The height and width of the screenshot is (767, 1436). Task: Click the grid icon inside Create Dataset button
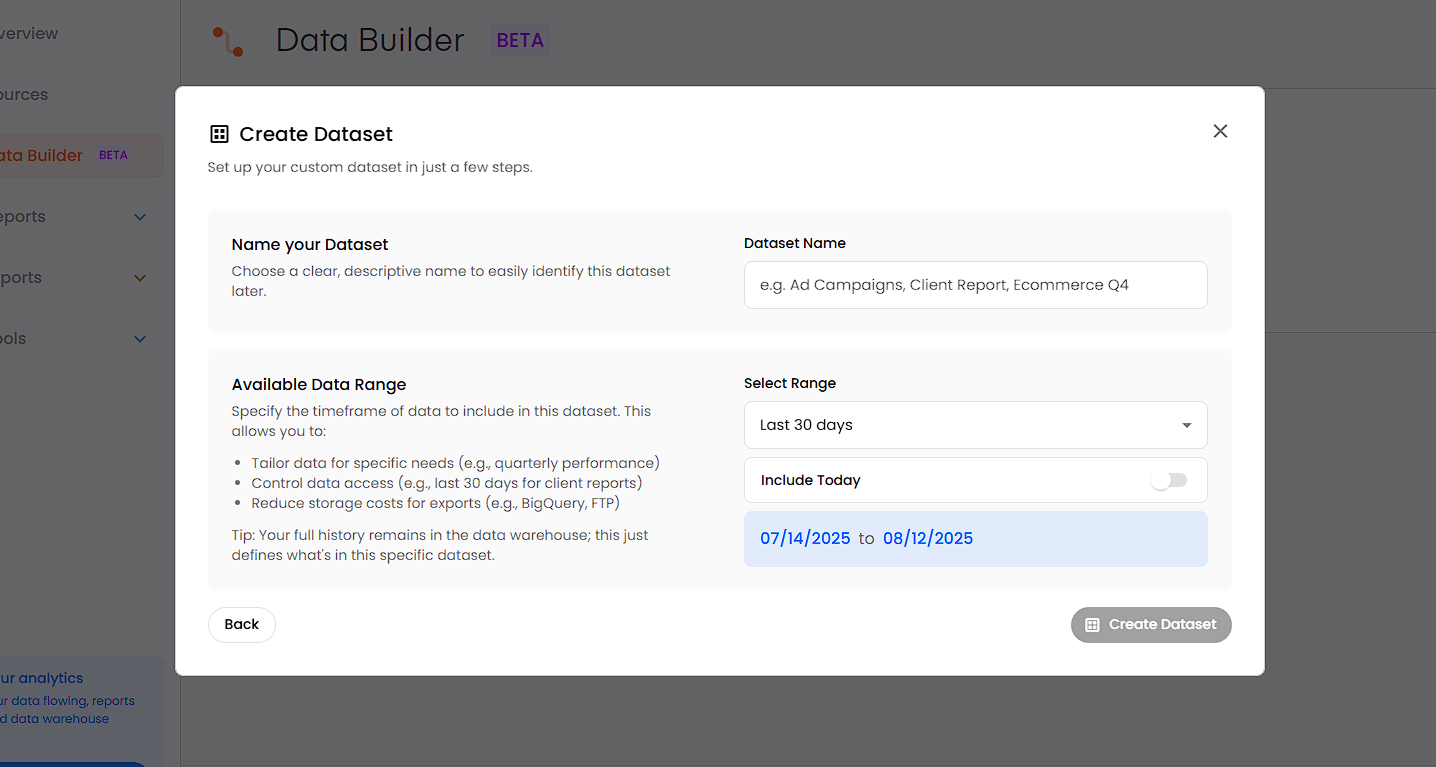[1092, 625]
